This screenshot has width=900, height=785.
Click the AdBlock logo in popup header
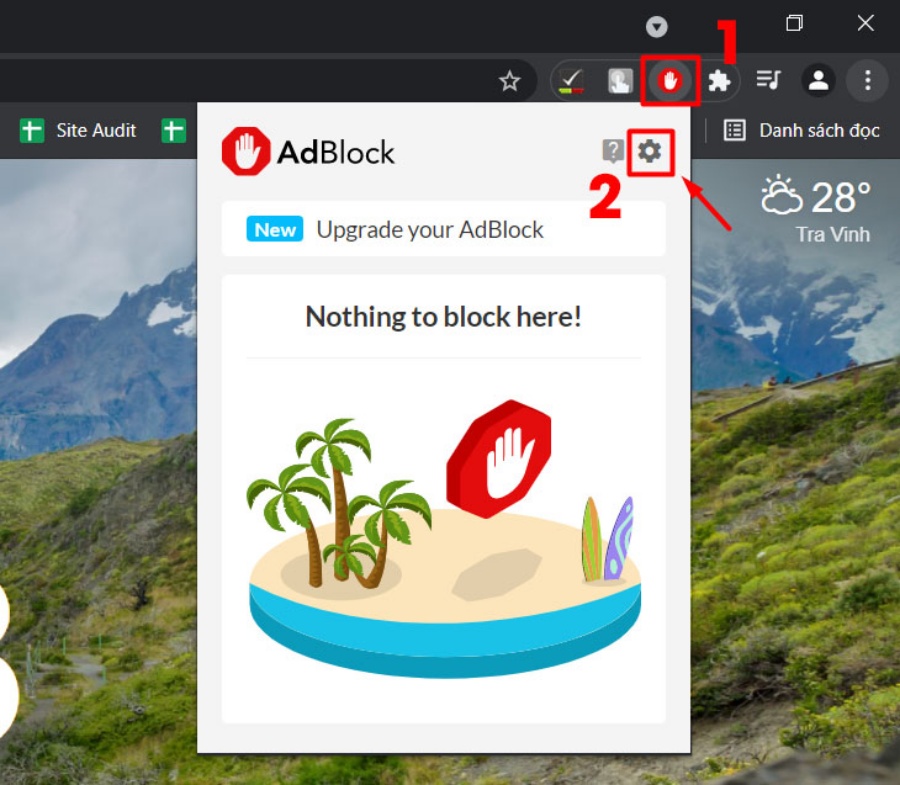[308, 152]
